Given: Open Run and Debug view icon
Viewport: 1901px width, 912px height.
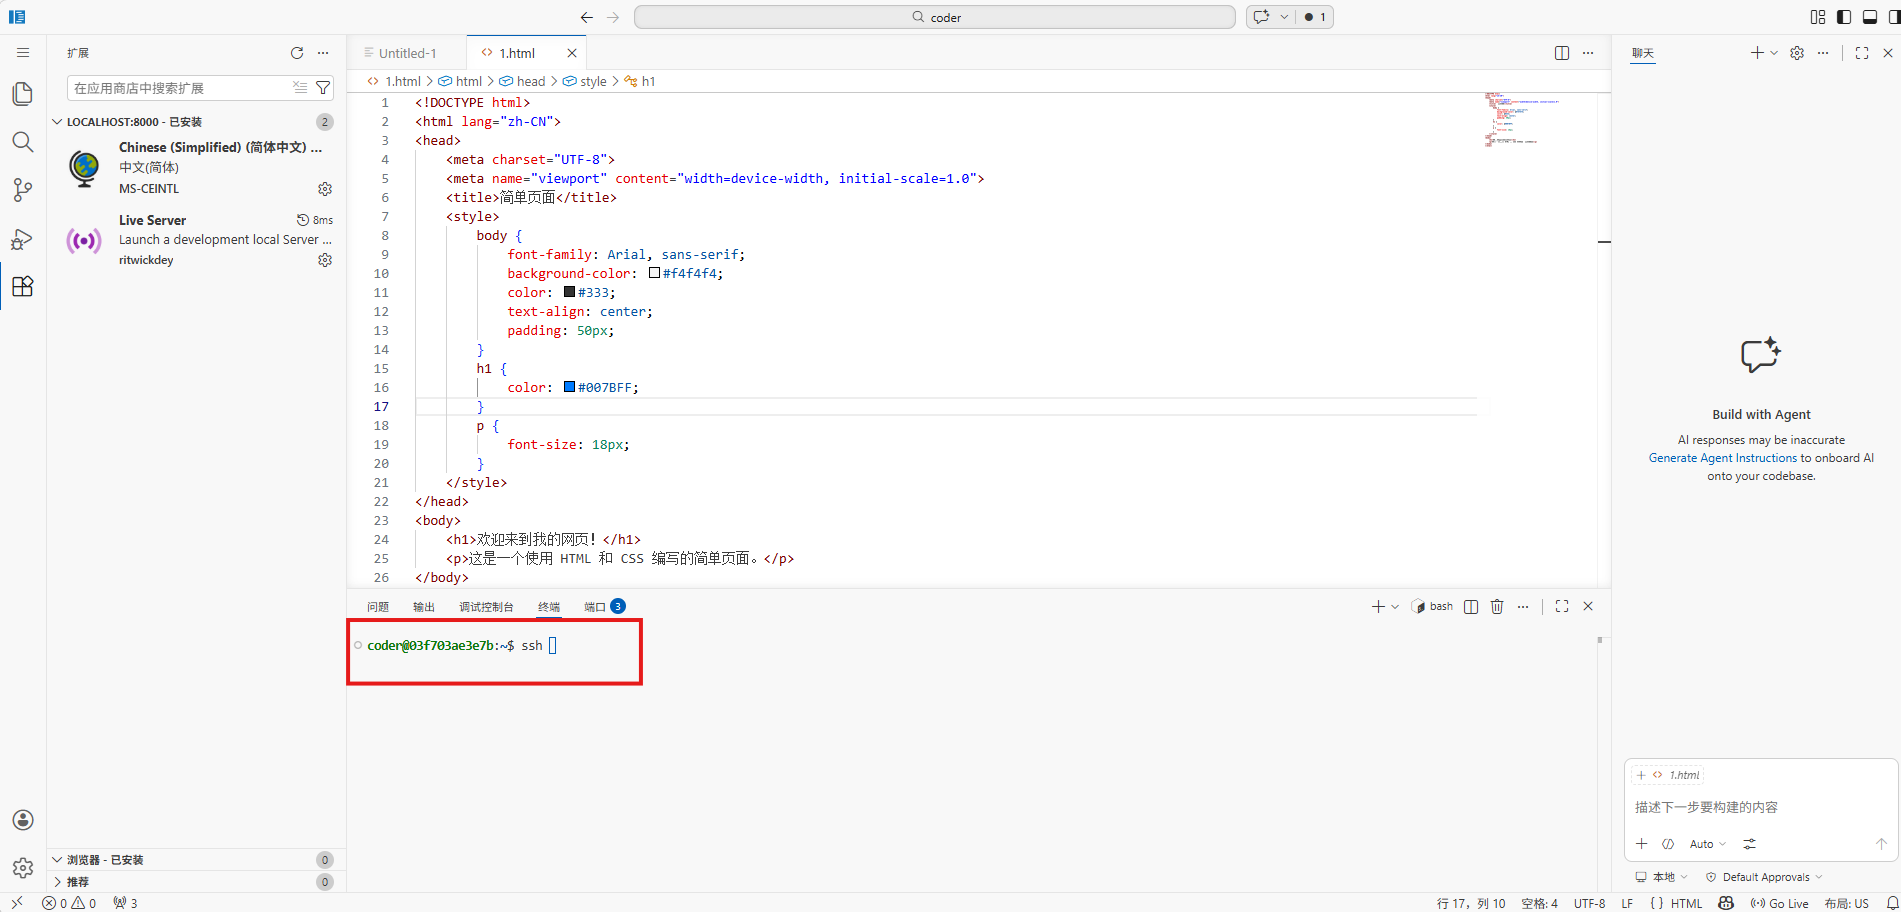Looking at the screenshot, I should [22, 239].
